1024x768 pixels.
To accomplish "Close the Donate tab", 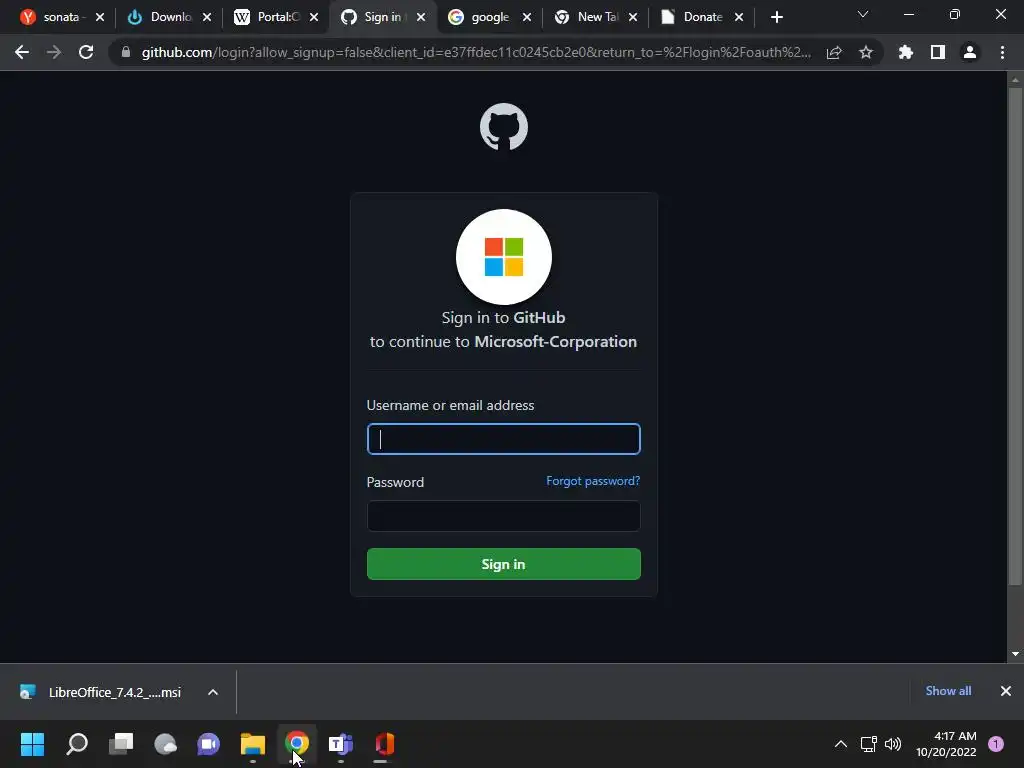I will click(739, 17).
